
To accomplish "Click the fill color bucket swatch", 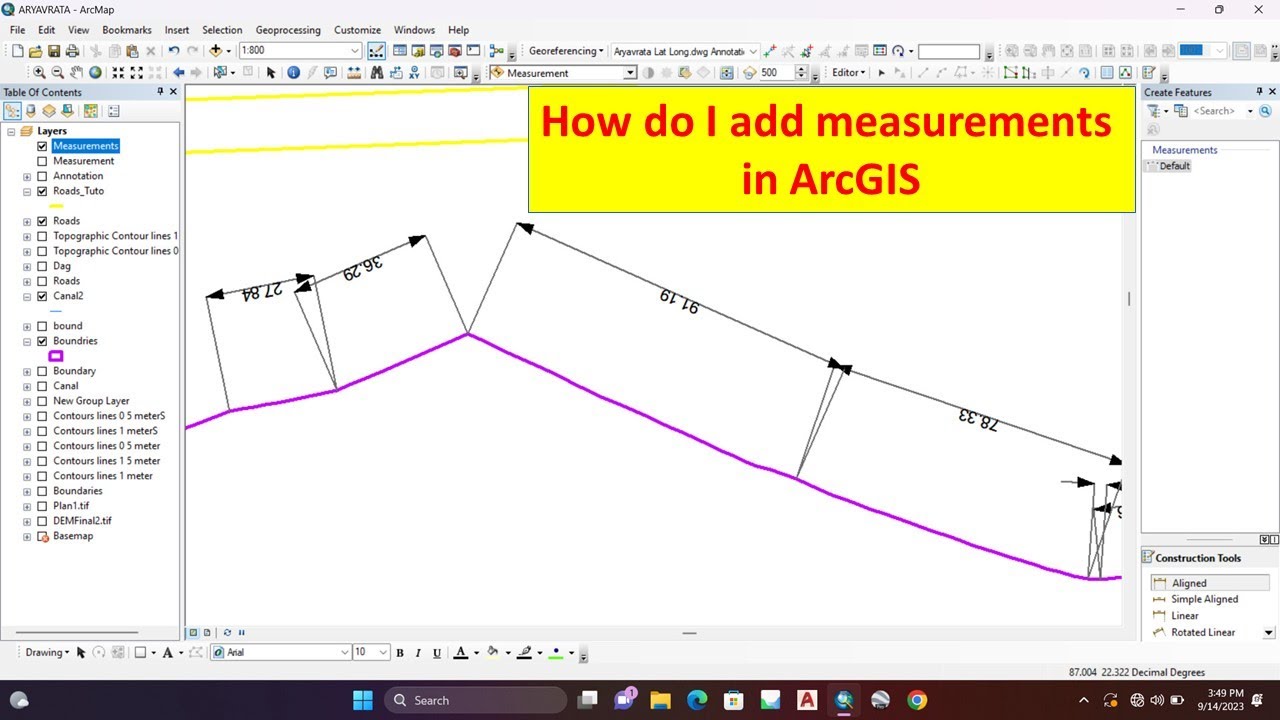I will pos(492,653).
